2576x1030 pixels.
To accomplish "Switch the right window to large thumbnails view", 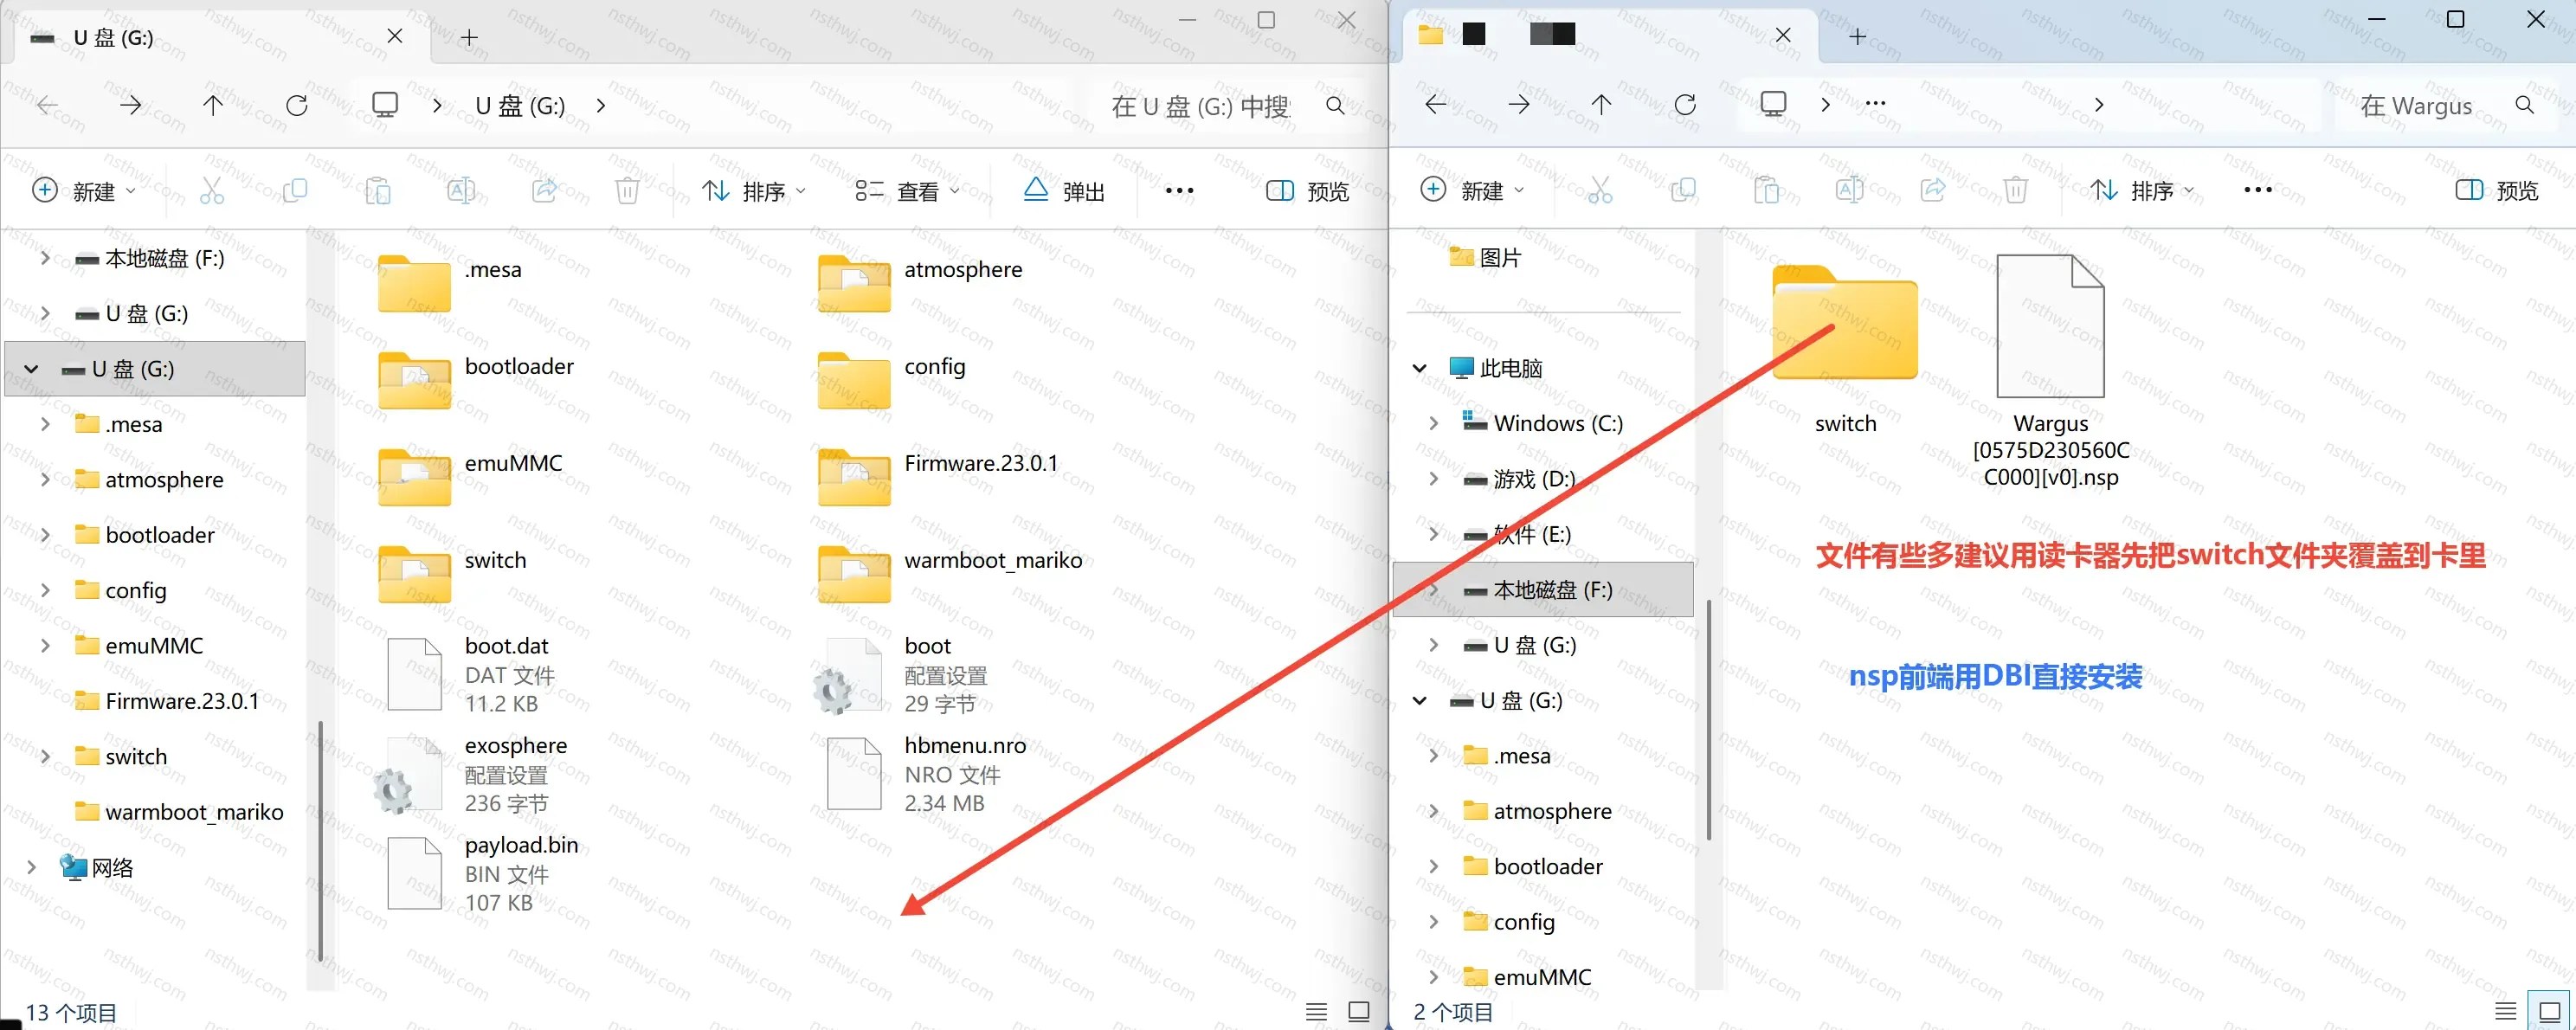I will pyautogui.click(x=2549, y=1011).
